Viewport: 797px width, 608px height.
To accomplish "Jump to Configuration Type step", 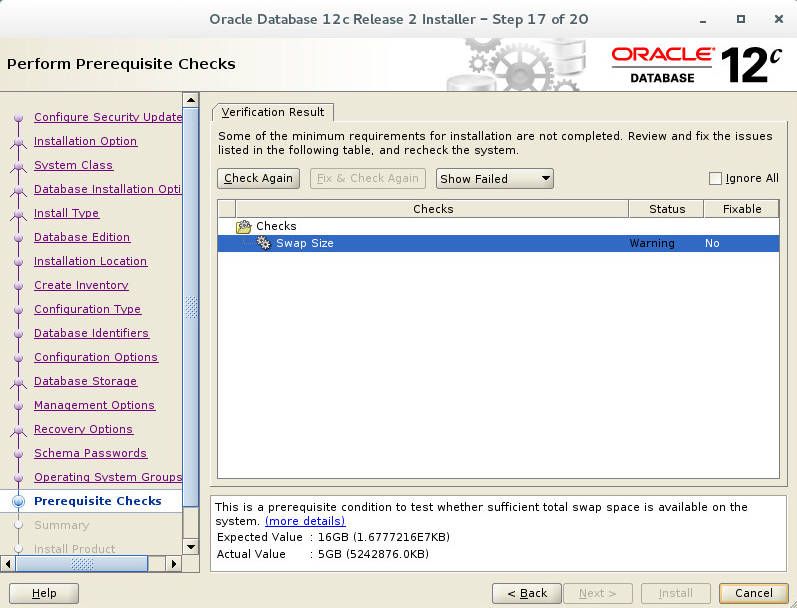I will [87, 309].
